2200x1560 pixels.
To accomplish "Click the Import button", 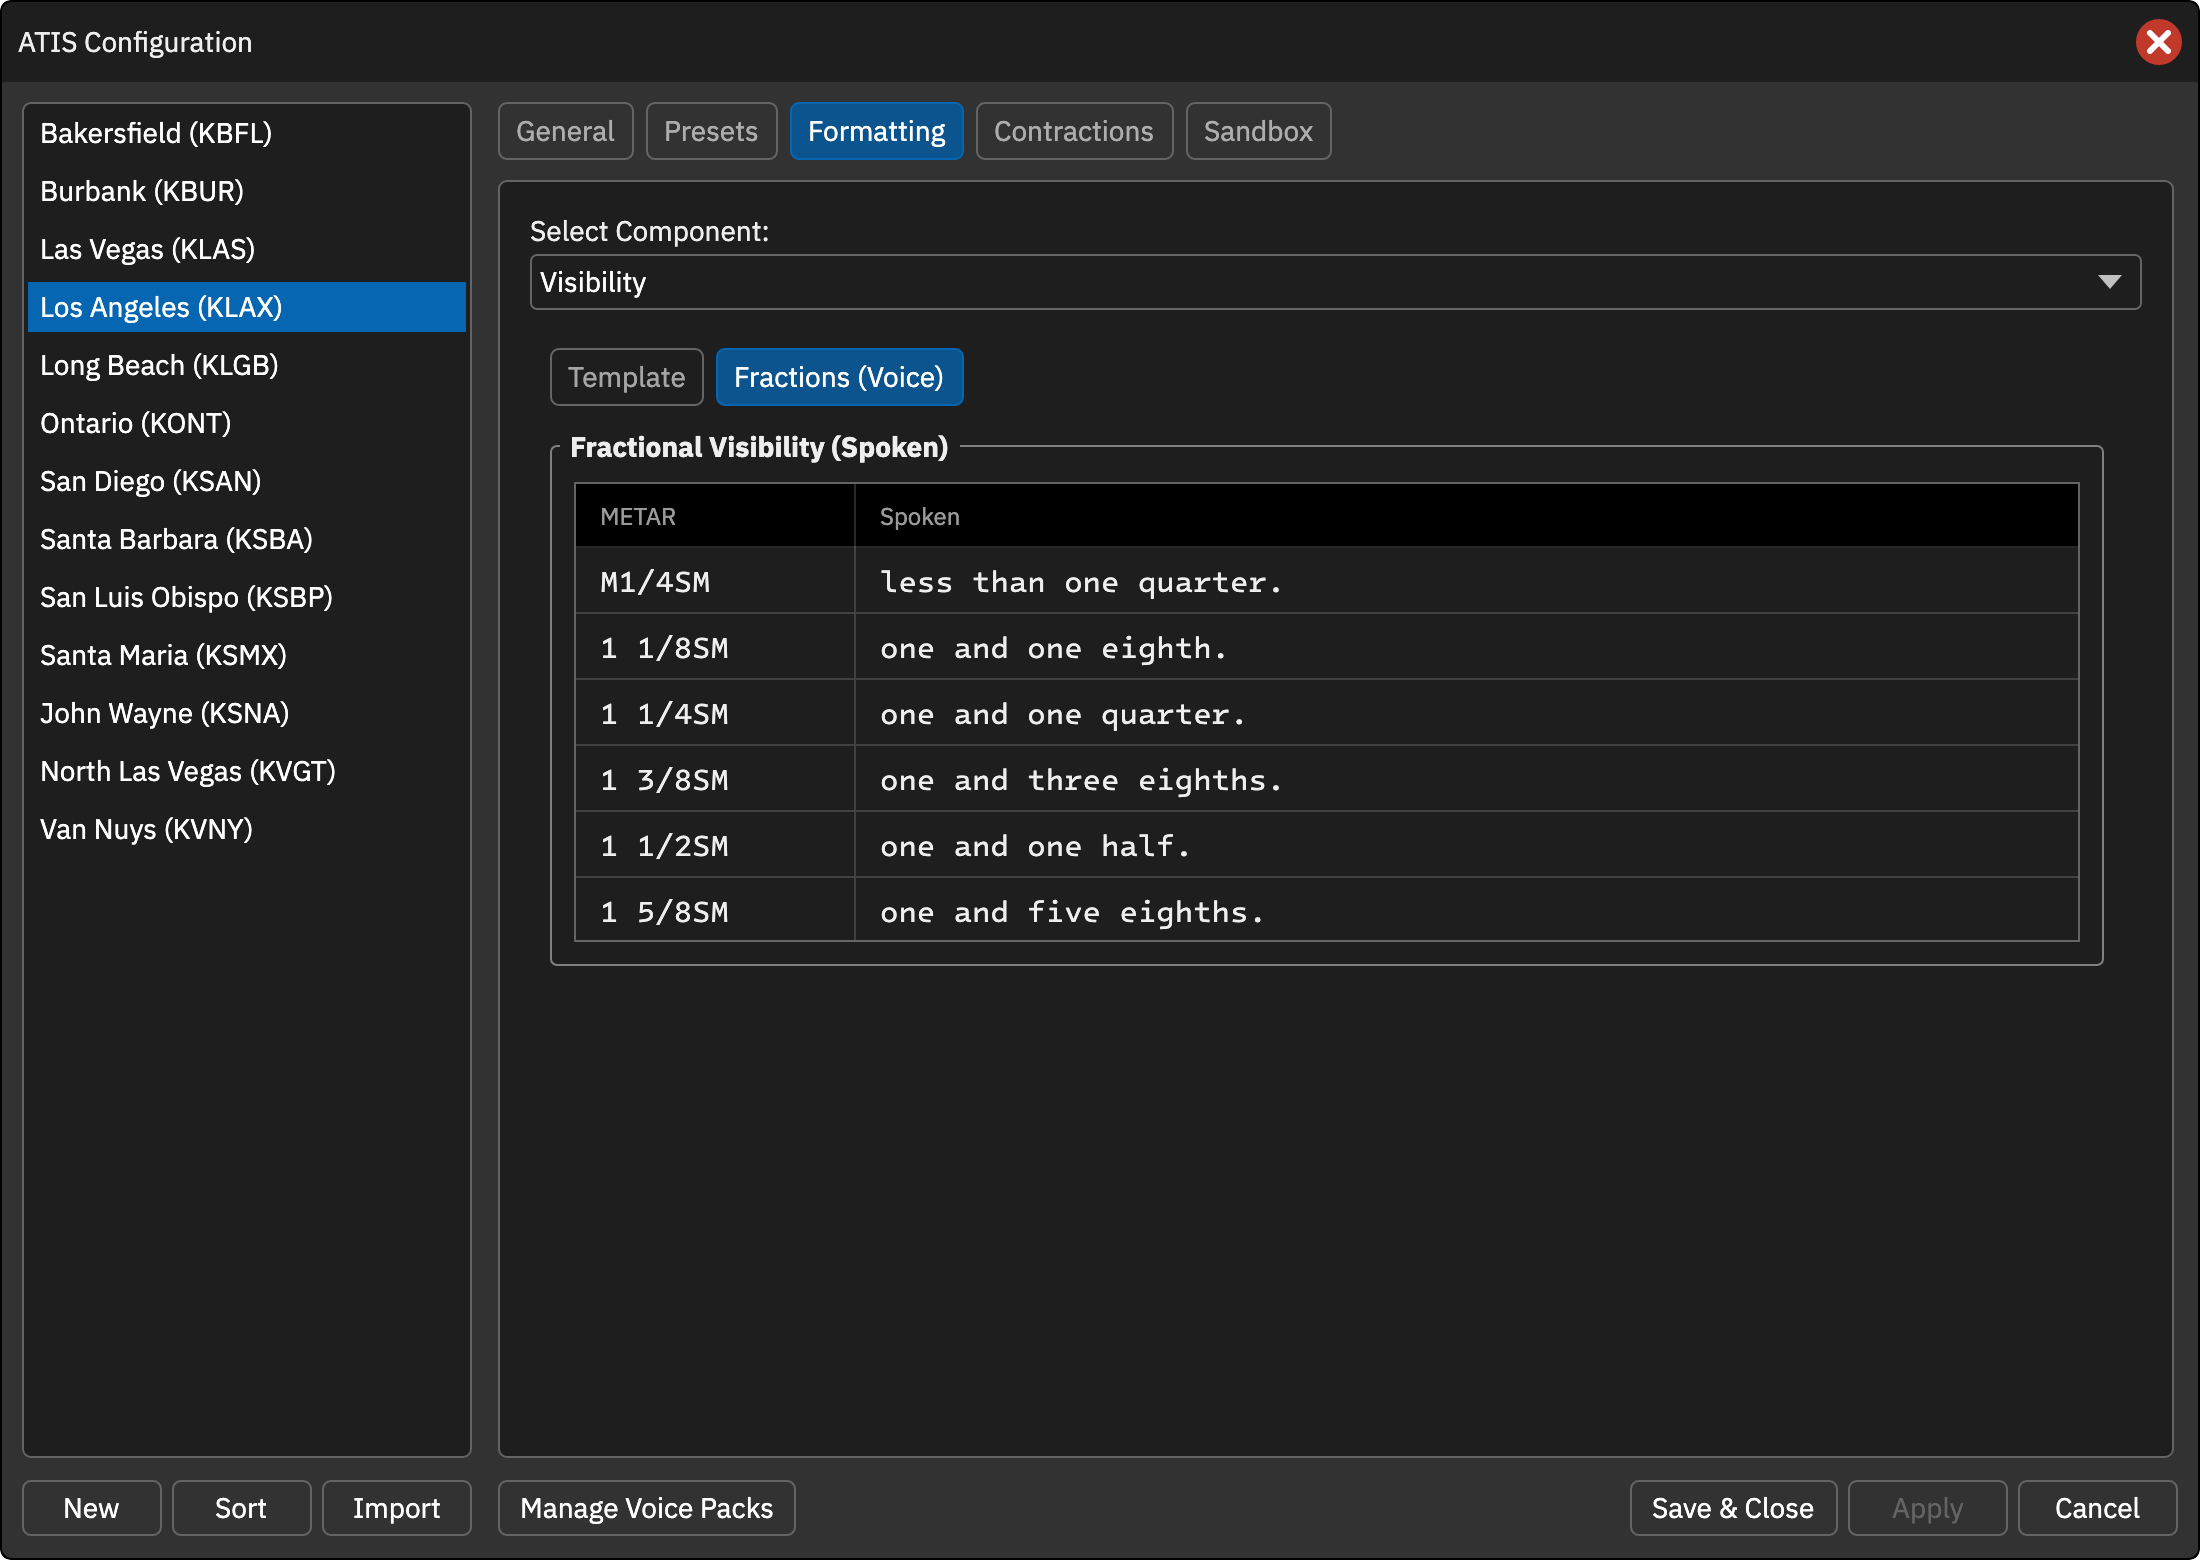I will coord(396,1508).
